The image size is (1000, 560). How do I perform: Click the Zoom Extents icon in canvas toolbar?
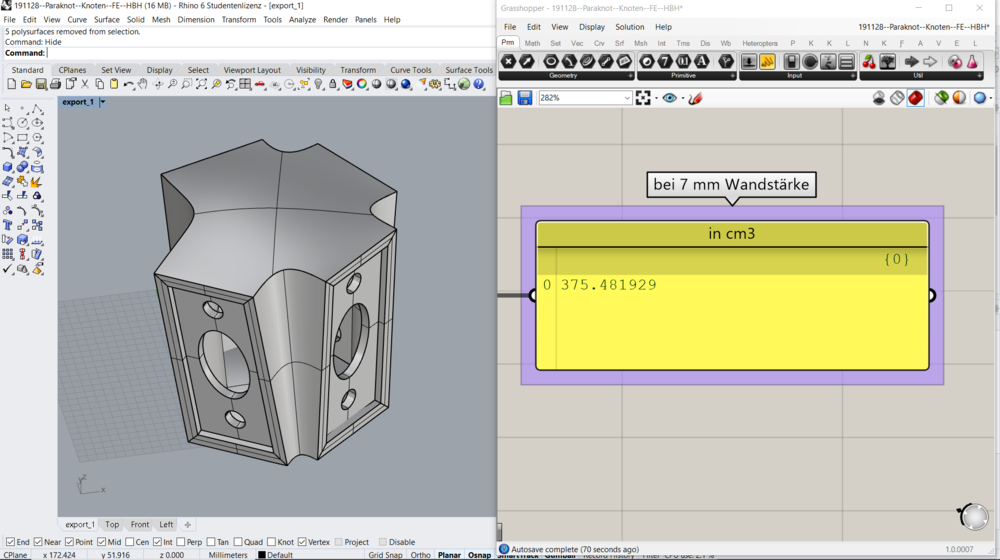pyautogui.click(x=643, y=98)
